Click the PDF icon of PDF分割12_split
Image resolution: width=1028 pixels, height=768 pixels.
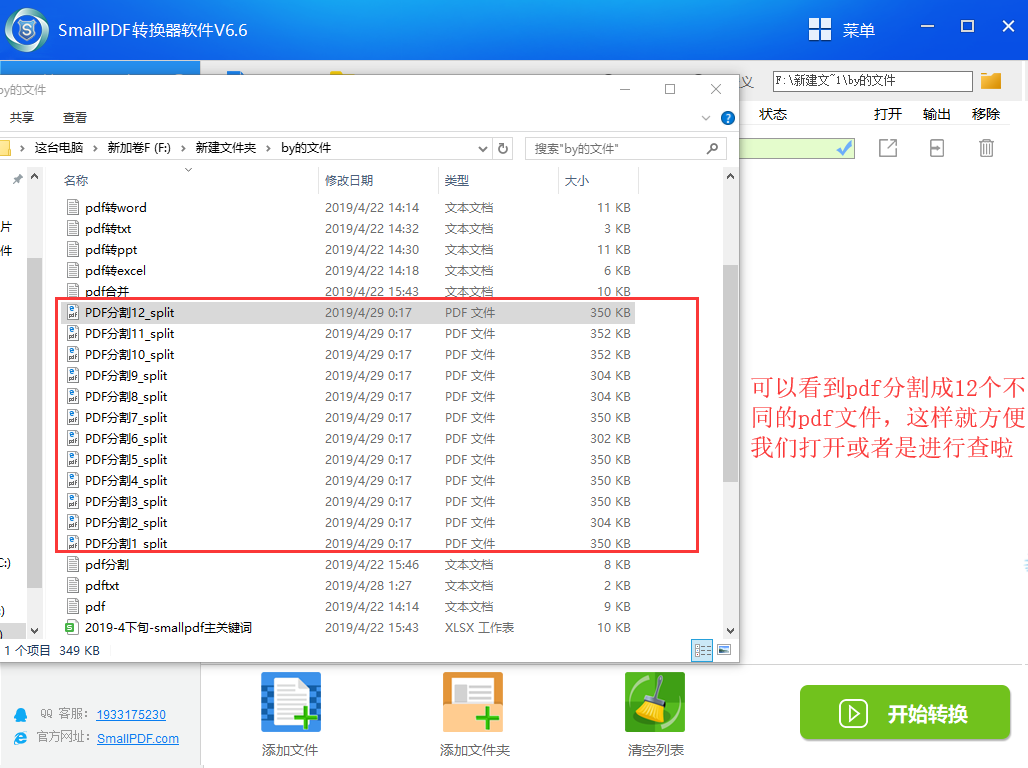pyautogui.click(x=73, y=313)
